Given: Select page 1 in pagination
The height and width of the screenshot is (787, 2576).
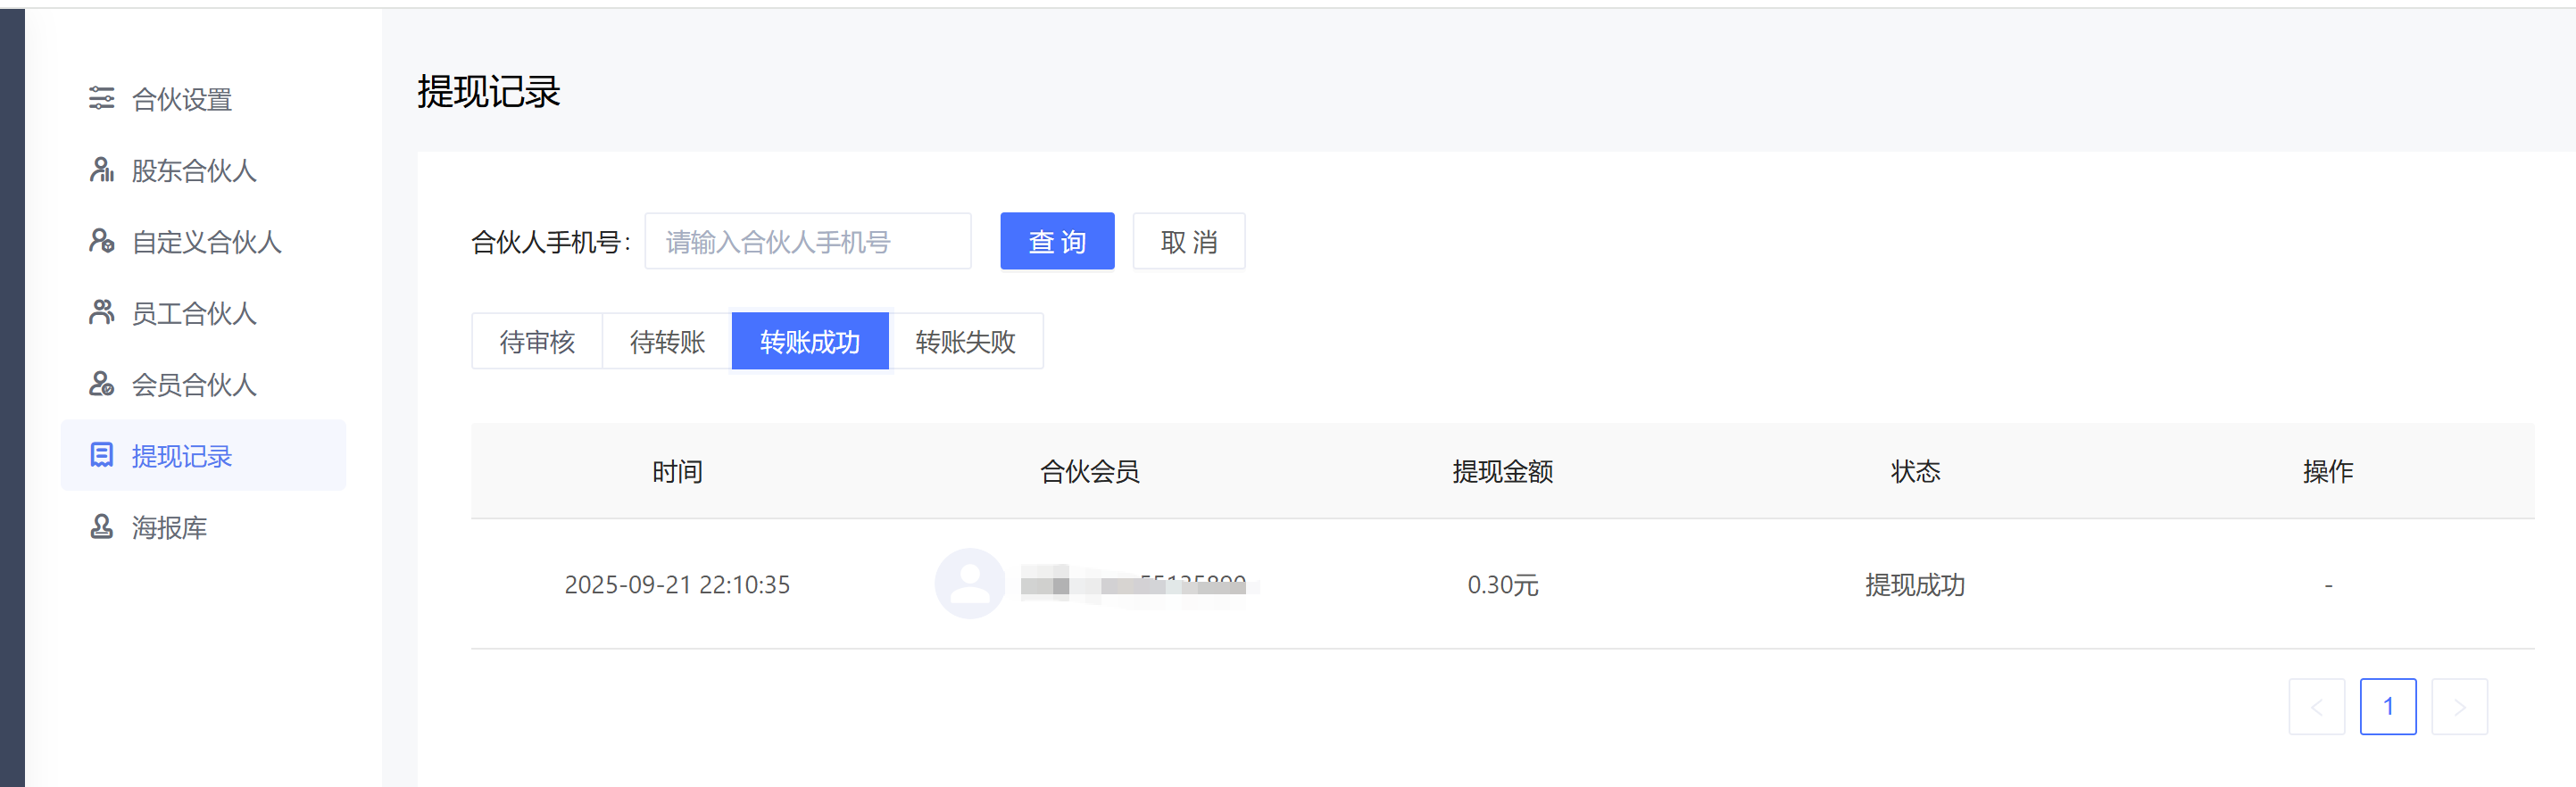Looking at the screenshot, I should click(x=2388, y=707).
